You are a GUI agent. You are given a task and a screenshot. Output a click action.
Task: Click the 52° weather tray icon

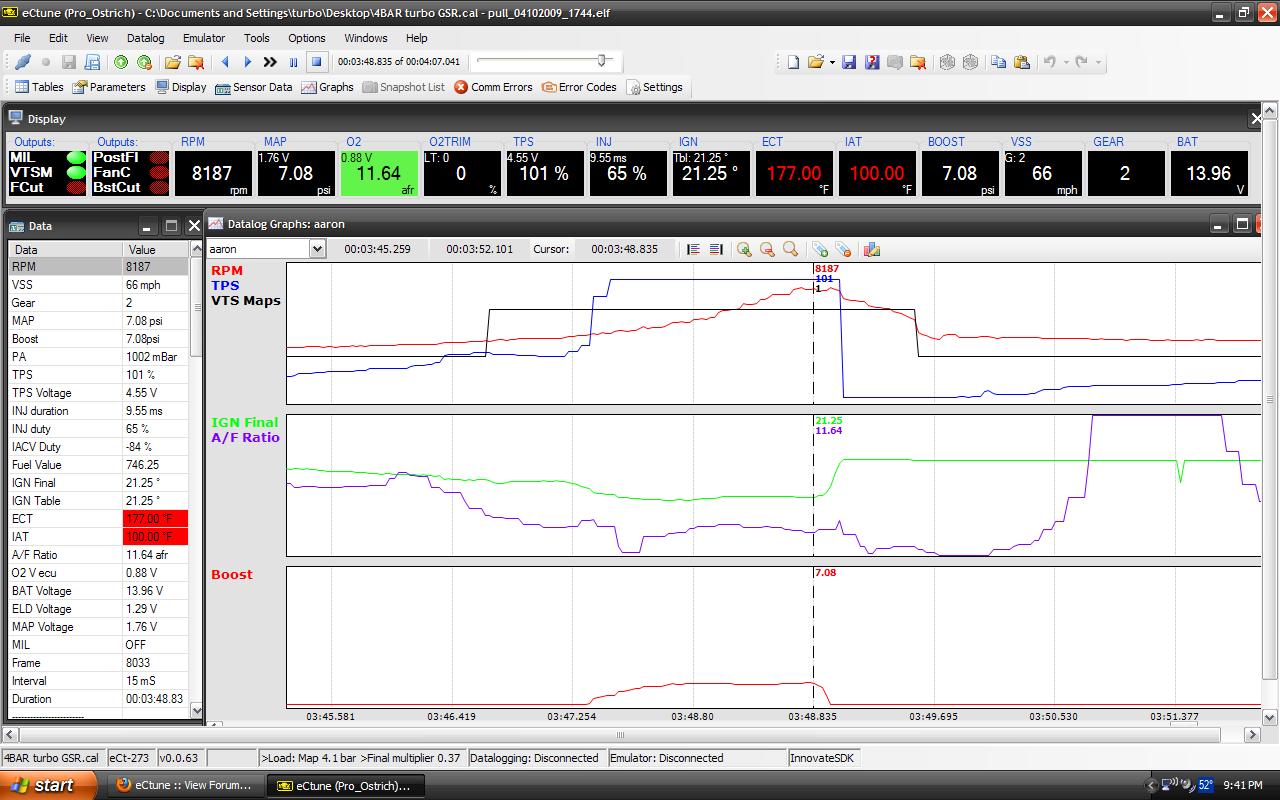pyautogui.click(x=1205, y=785)
